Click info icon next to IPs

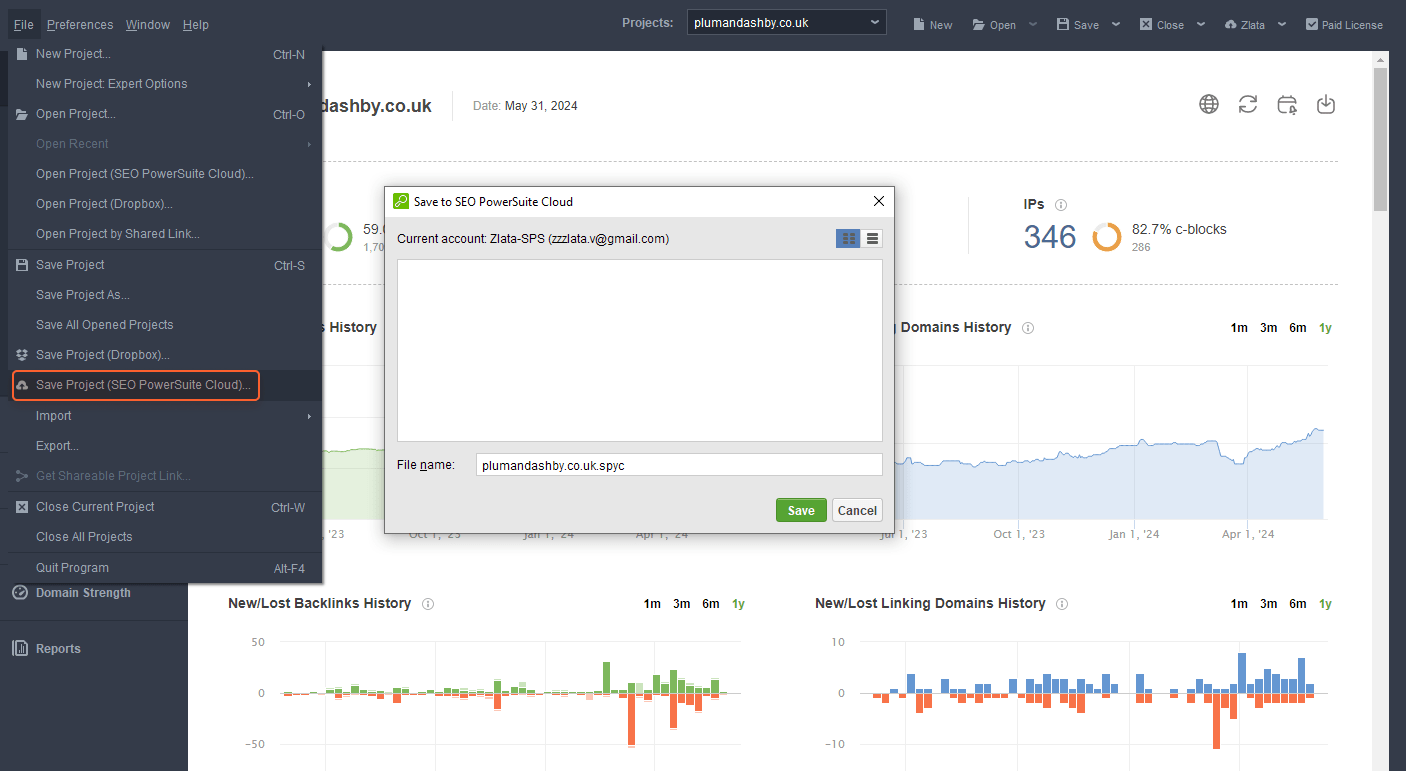point(1061,204)
